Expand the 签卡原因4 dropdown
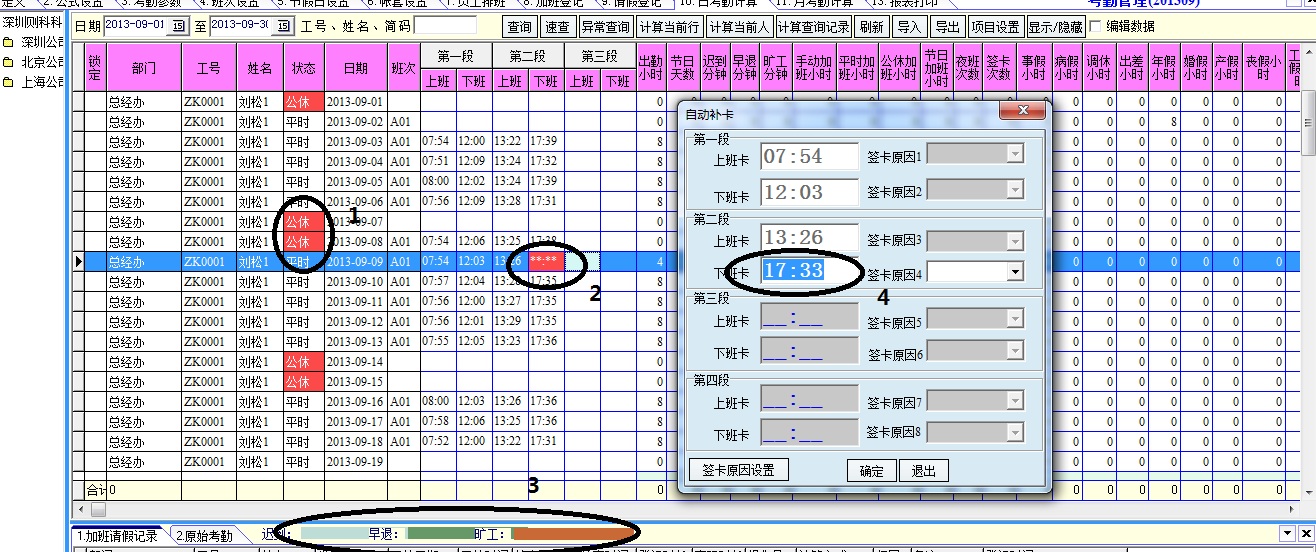The width and height of the screenshot is (1316, 552). 1015,271
